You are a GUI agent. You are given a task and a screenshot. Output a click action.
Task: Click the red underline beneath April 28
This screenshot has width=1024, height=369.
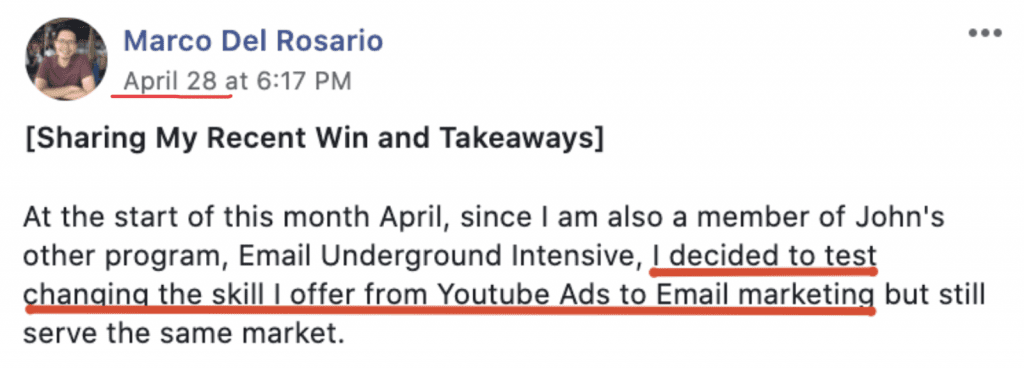point(171,96)
